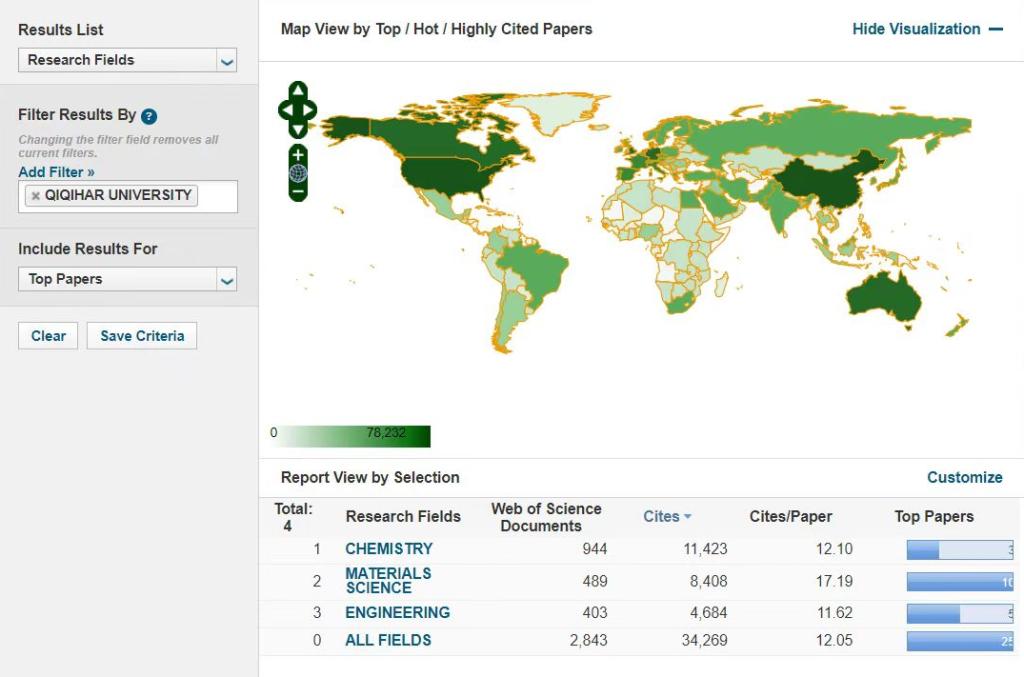1024x677 pixels.
Task: Open the Research Fields results list dropdown
Action: [128, 60]
